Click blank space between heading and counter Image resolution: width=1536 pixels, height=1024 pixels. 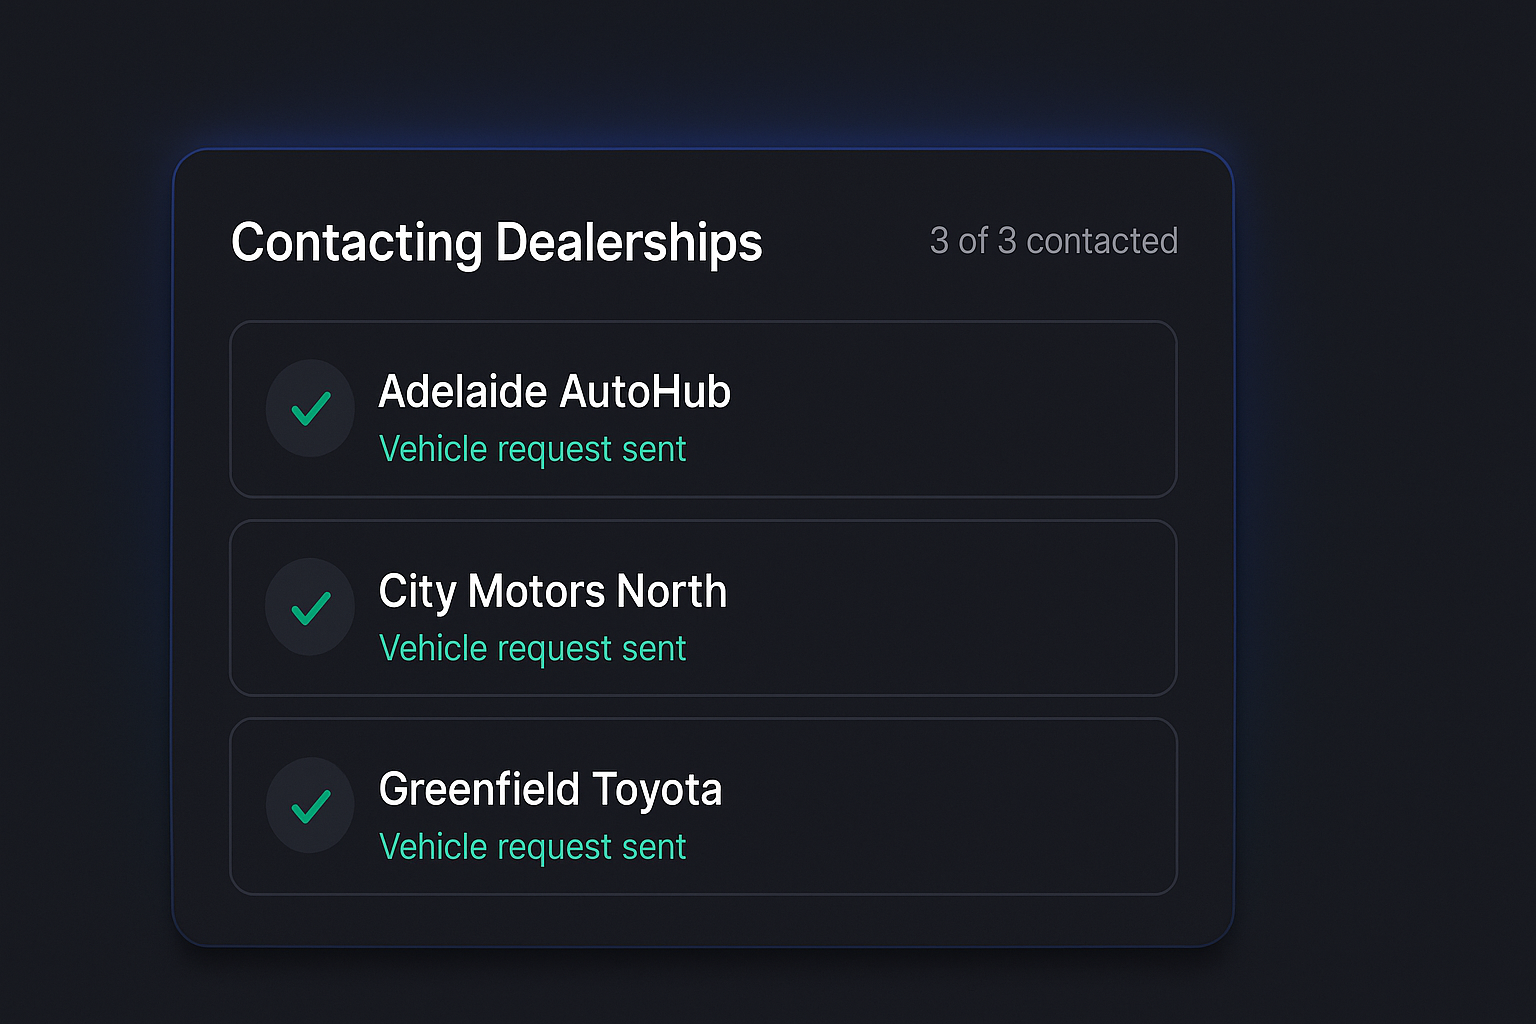click(x=845, y=242)
